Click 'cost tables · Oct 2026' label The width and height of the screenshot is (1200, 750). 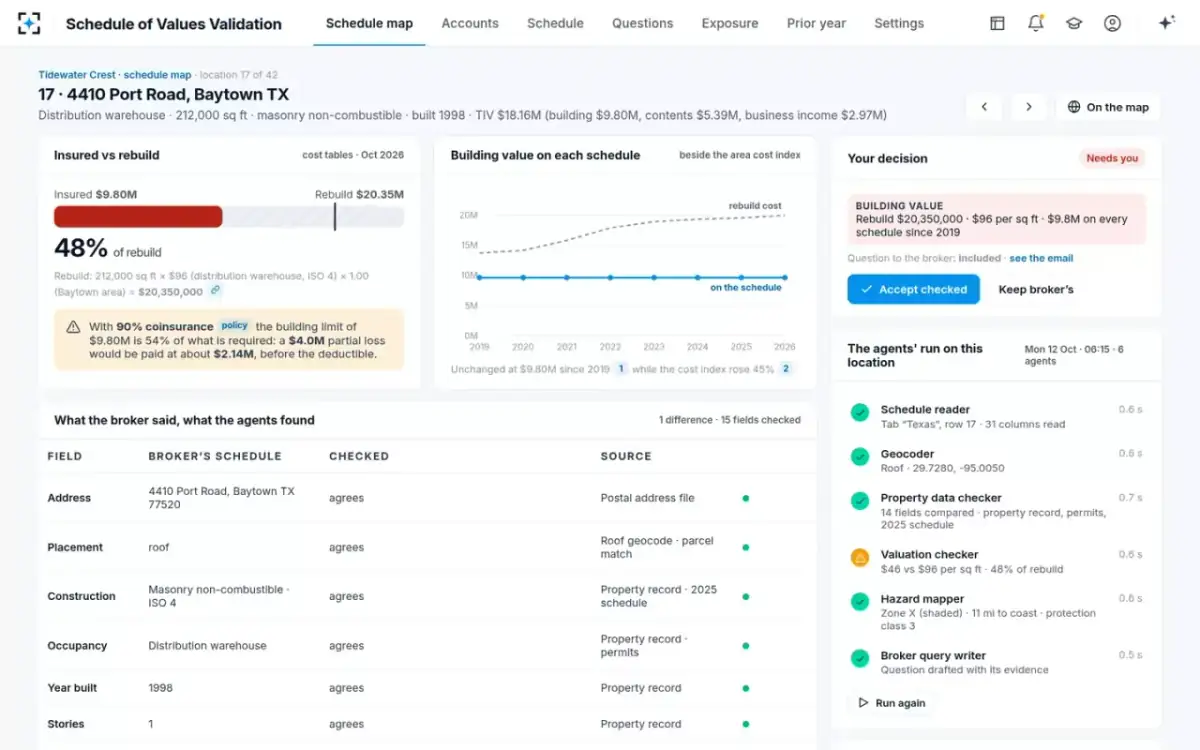(353, 155)
